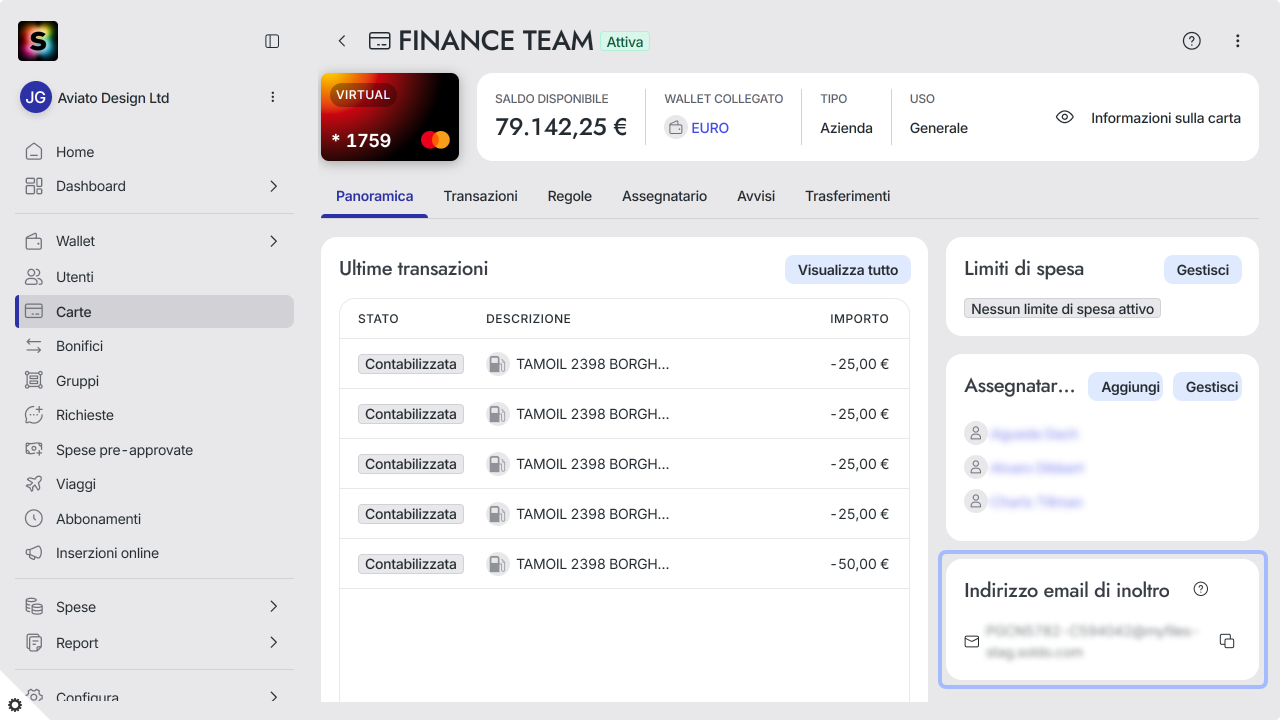Click the IMPORTO column header

pos(859,319)
